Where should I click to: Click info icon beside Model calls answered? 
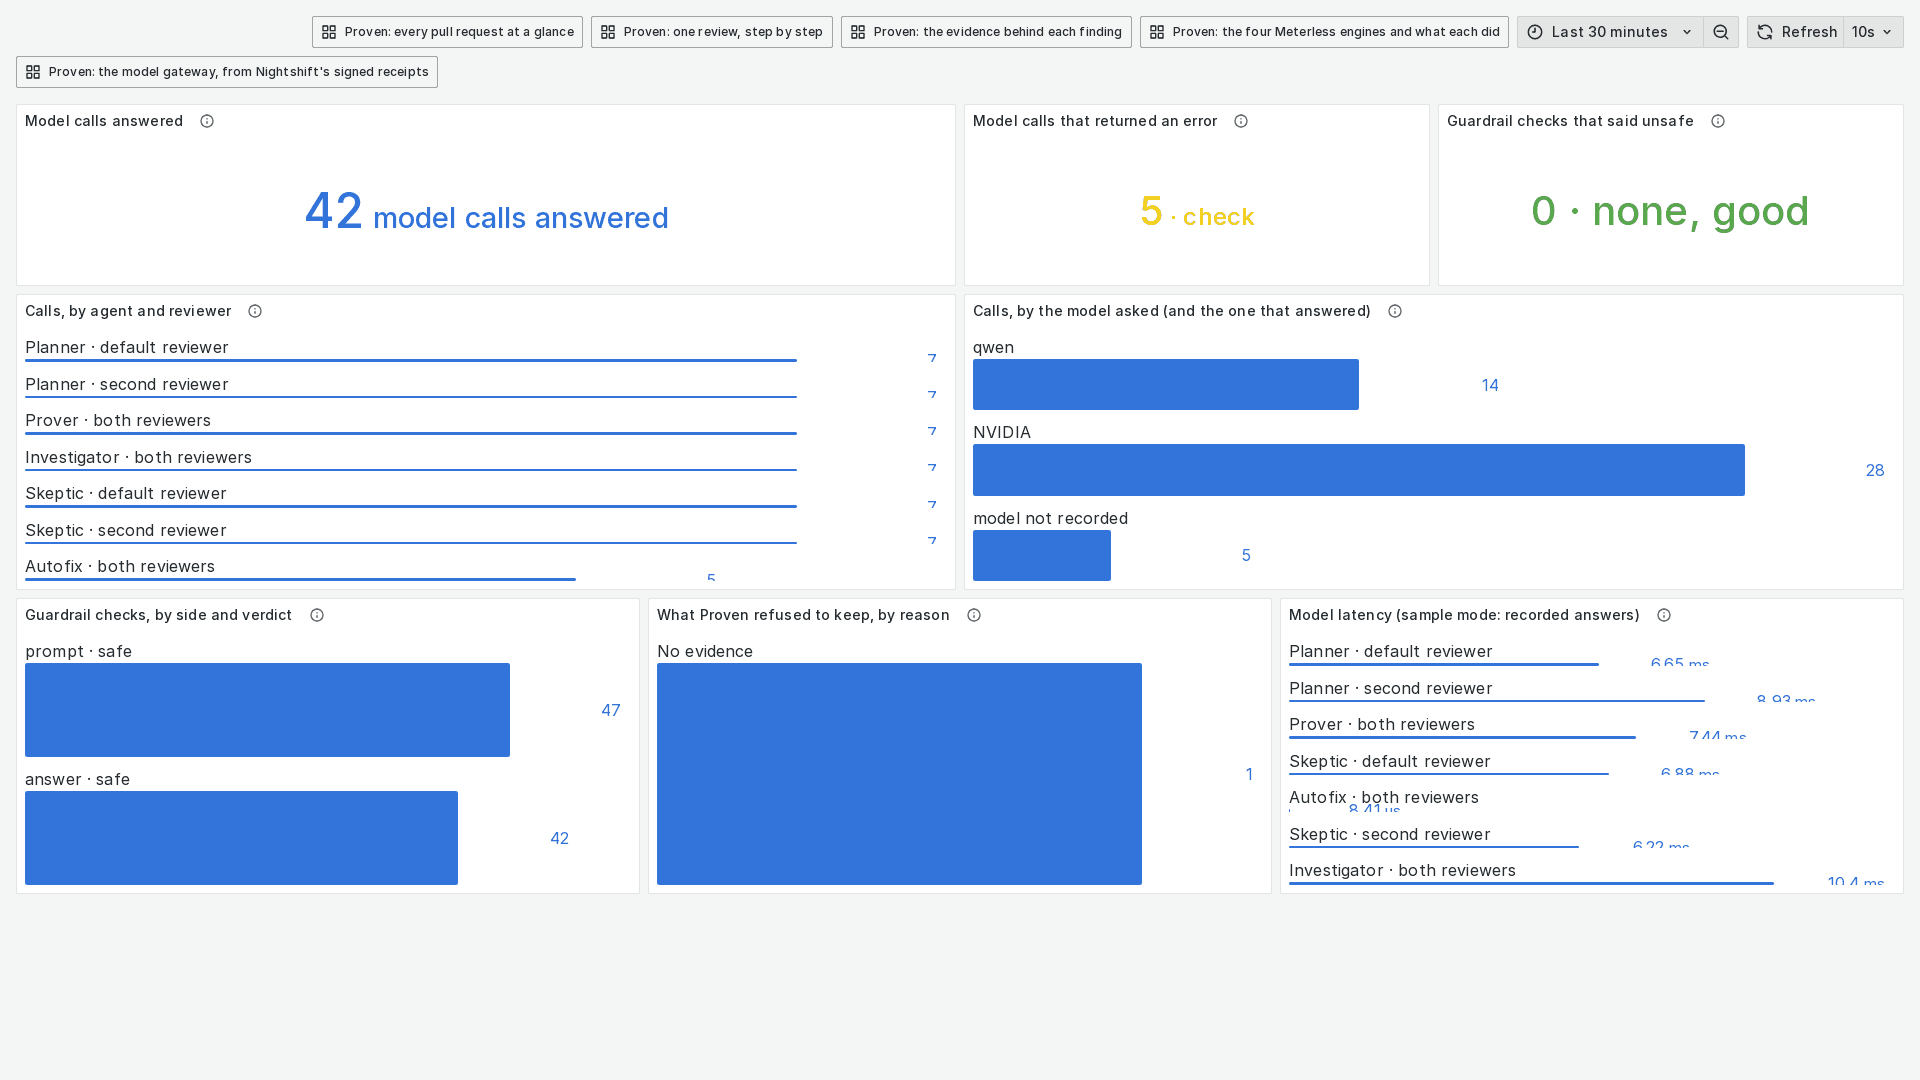(x=207, y=121)
